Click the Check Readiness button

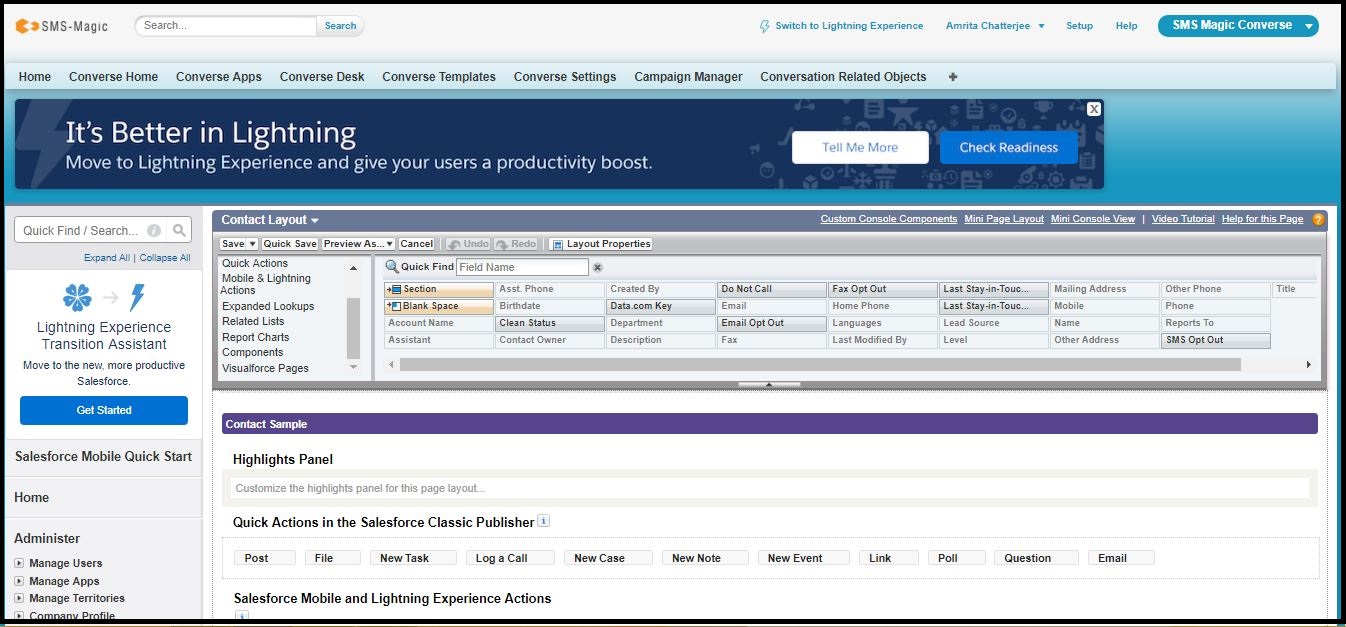[1009, 147]
